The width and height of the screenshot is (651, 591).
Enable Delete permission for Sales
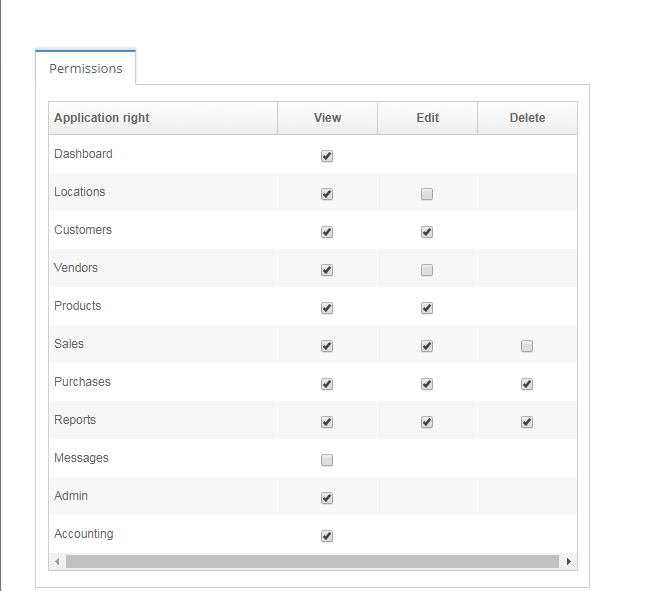pos(527,346)
